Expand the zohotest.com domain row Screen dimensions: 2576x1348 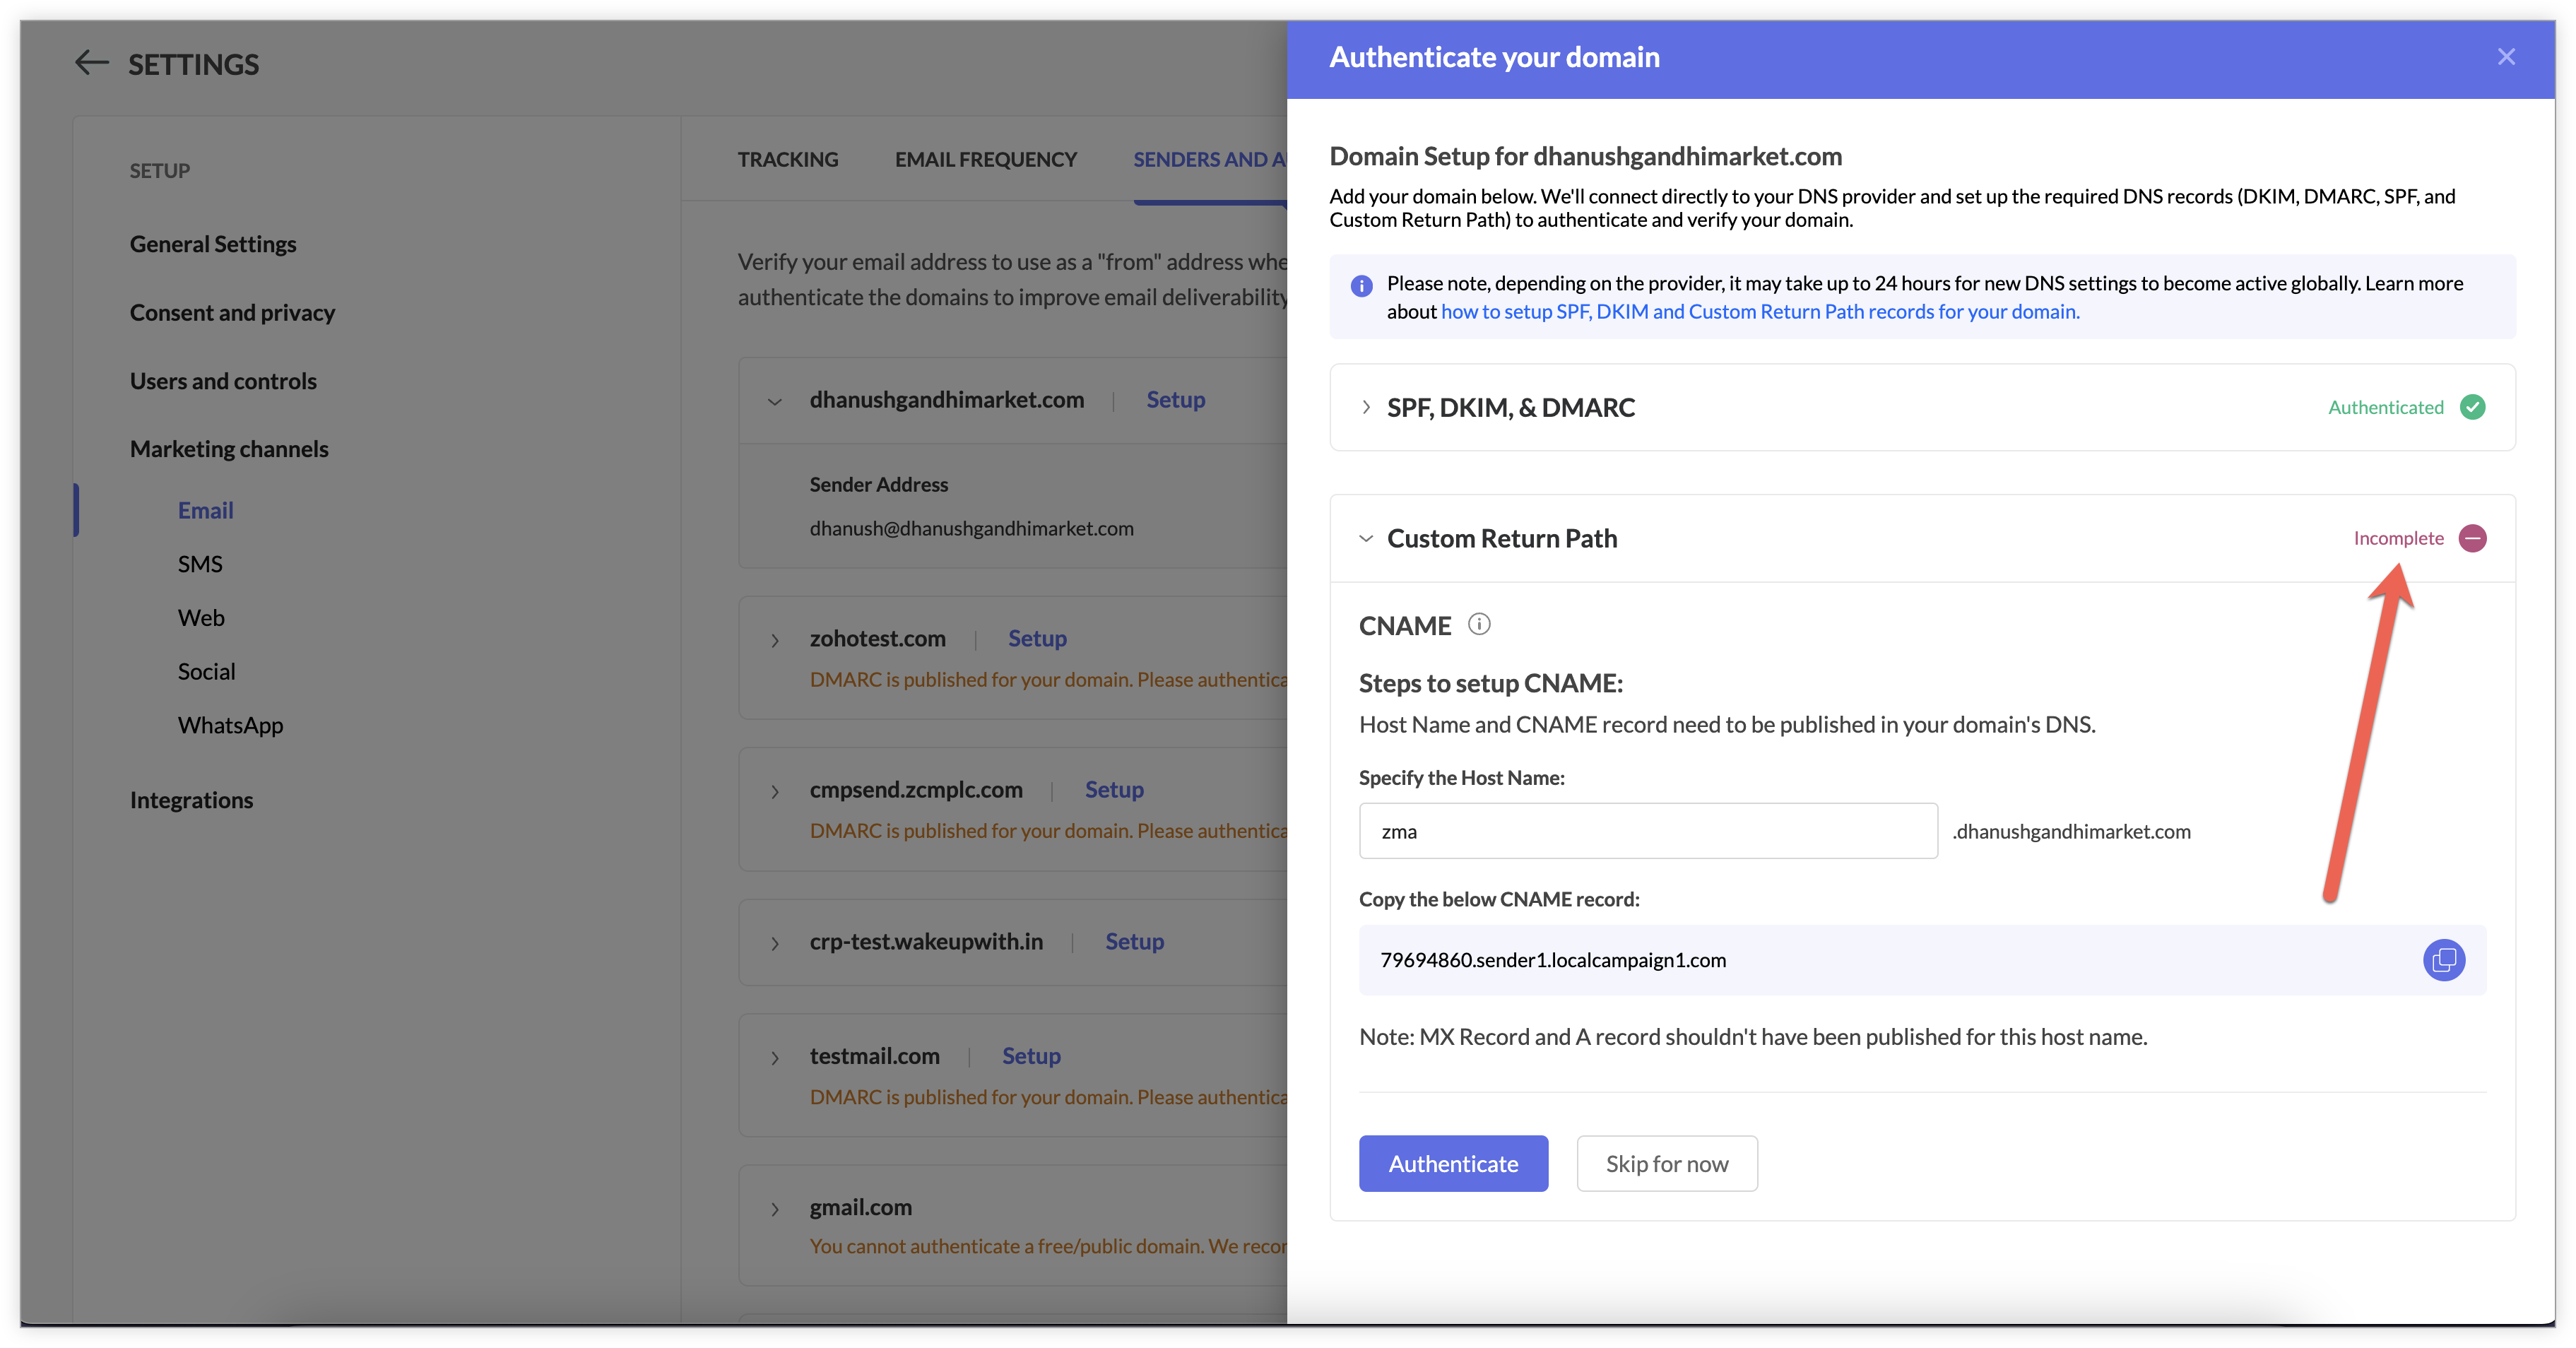(774, 640)
